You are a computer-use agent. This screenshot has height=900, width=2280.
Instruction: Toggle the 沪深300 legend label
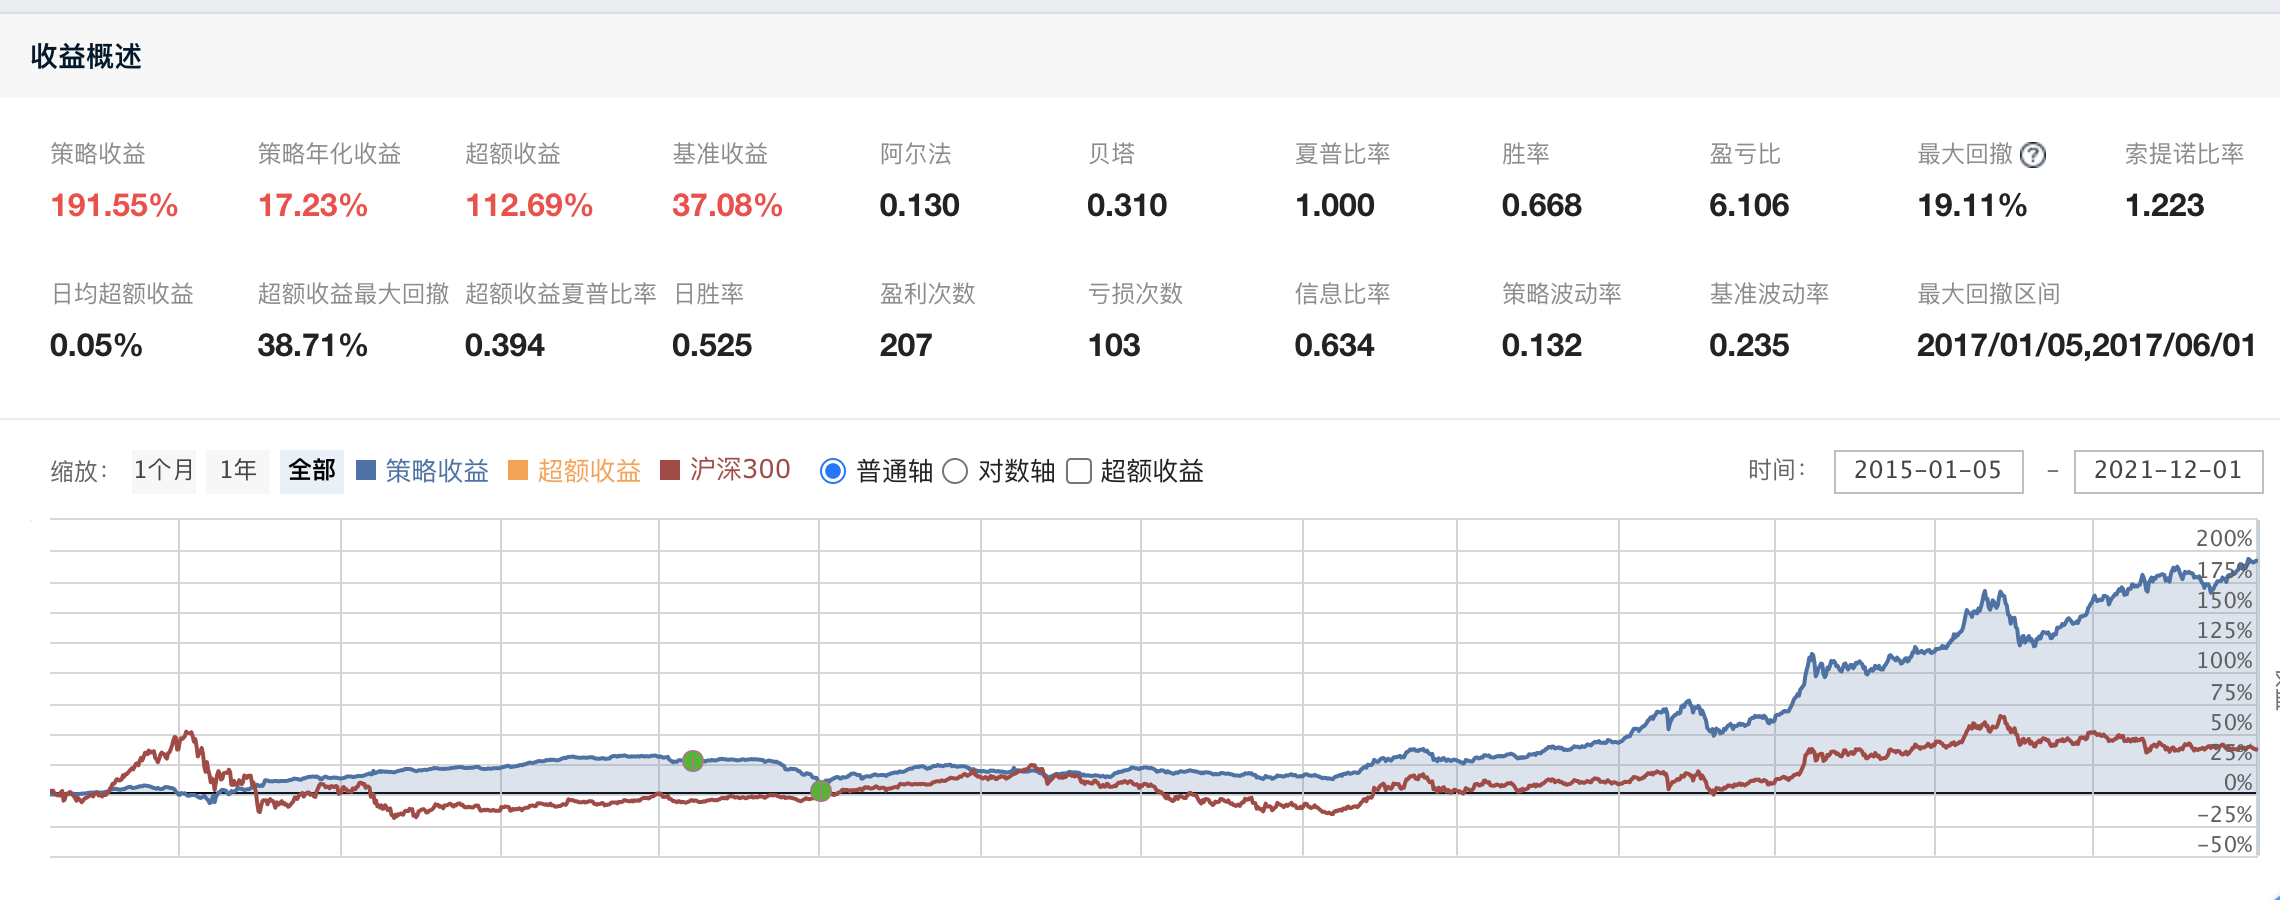pos(740,470)
